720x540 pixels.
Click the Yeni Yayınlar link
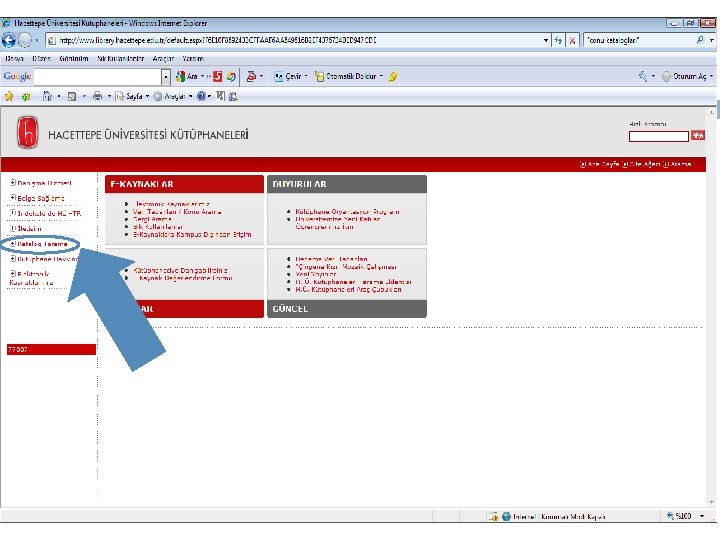tap(315, 274)
